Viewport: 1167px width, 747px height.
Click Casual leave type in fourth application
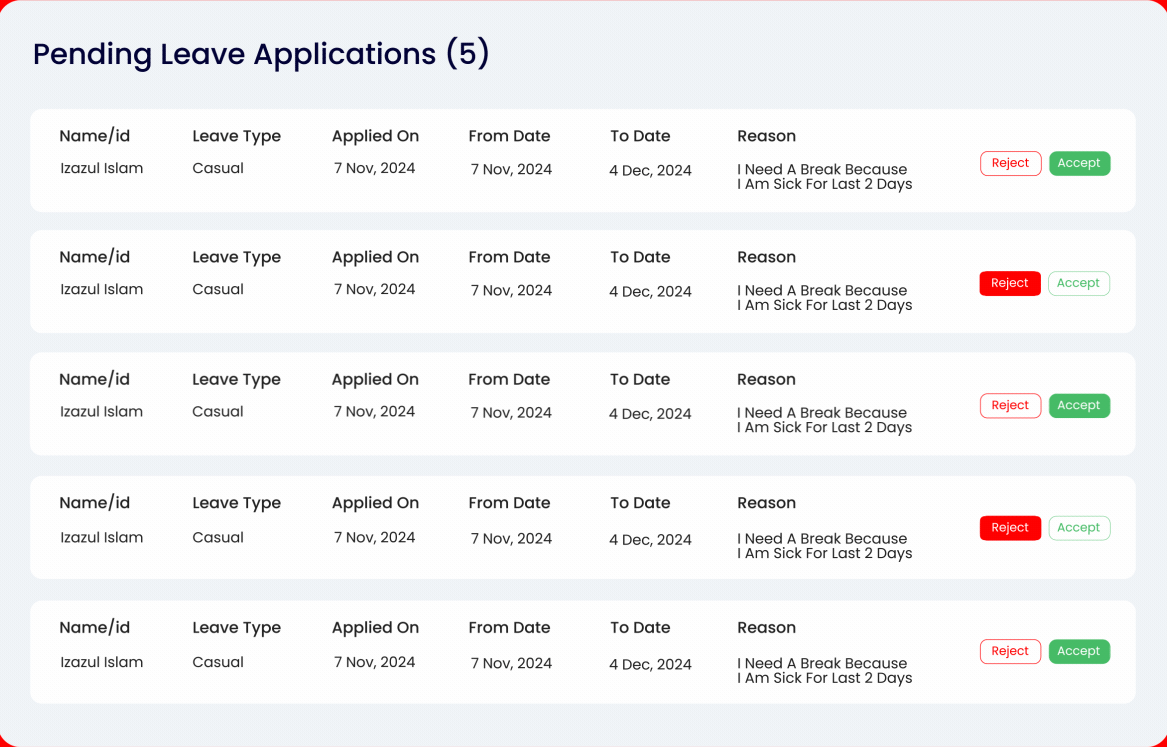click(x=218, y=537)
